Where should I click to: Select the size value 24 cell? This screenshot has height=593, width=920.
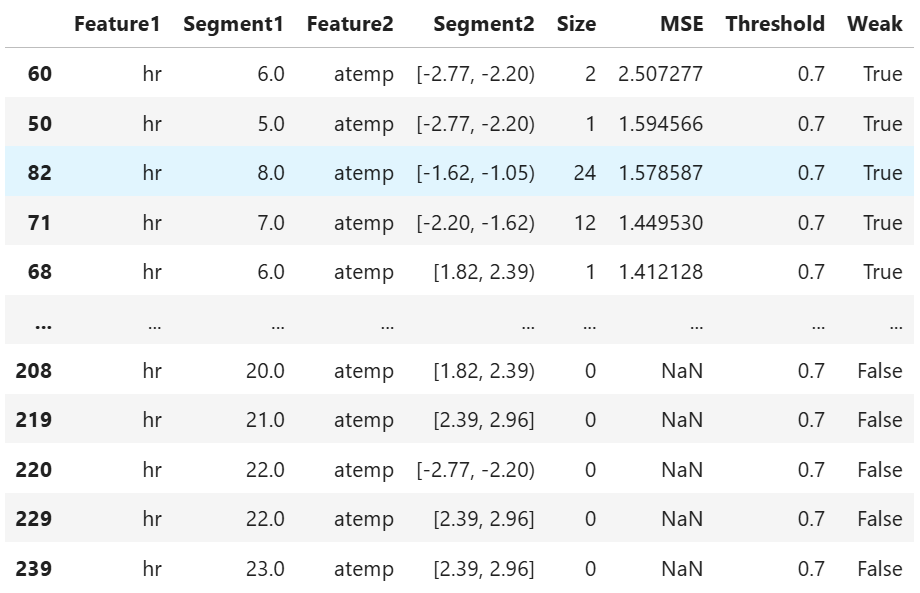point(584,173)
